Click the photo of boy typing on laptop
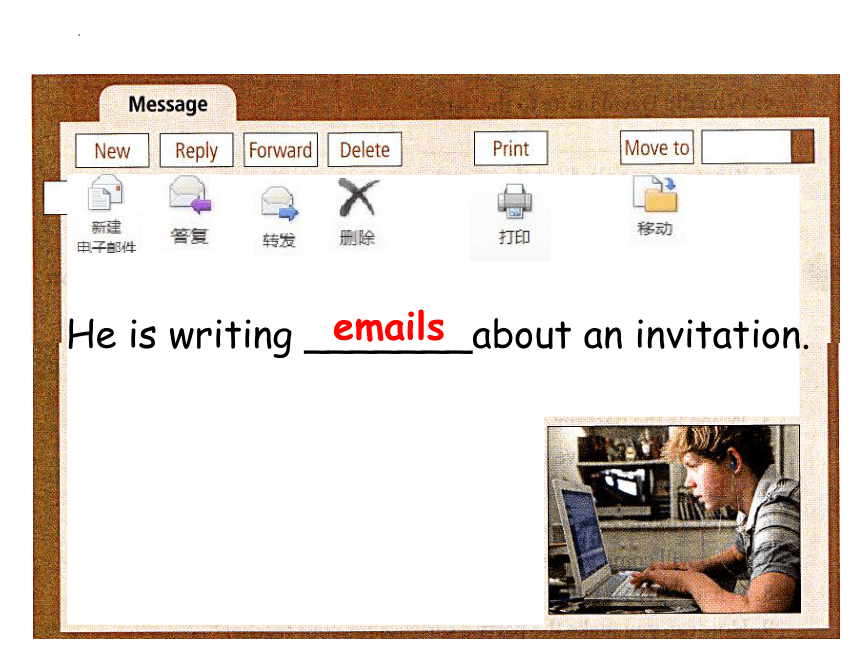Screen dimensions: 860x645 pyautogui.click(x=674, y=519)
